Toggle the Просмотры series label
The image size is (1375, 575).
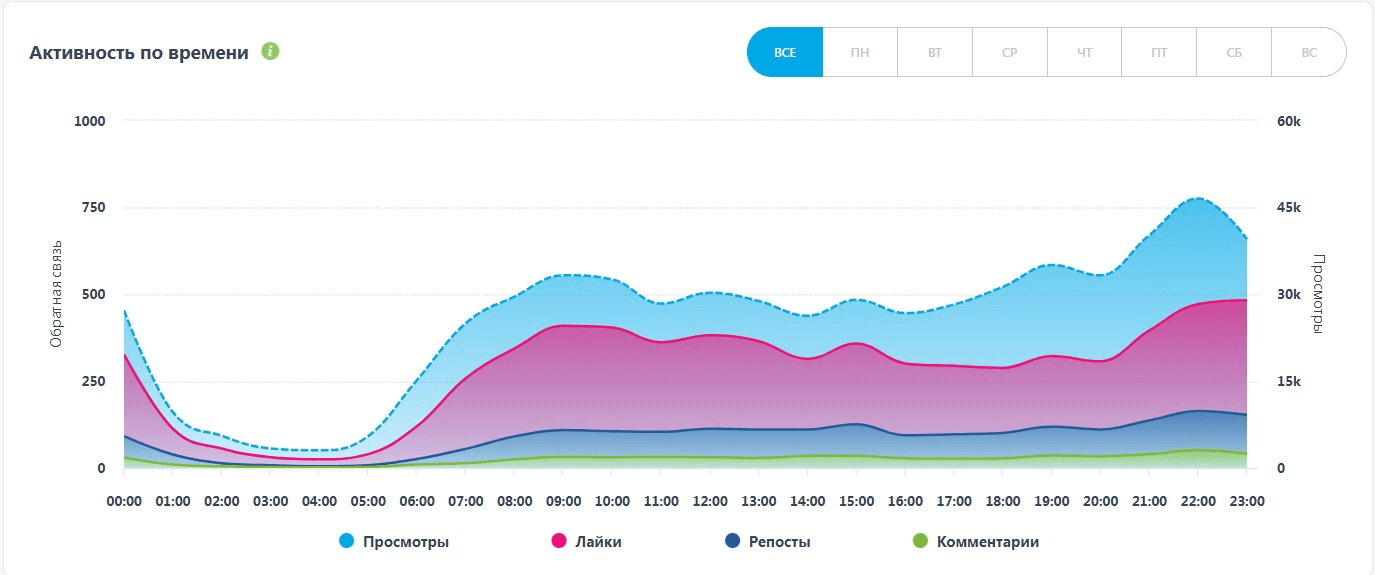click(407, 542)
